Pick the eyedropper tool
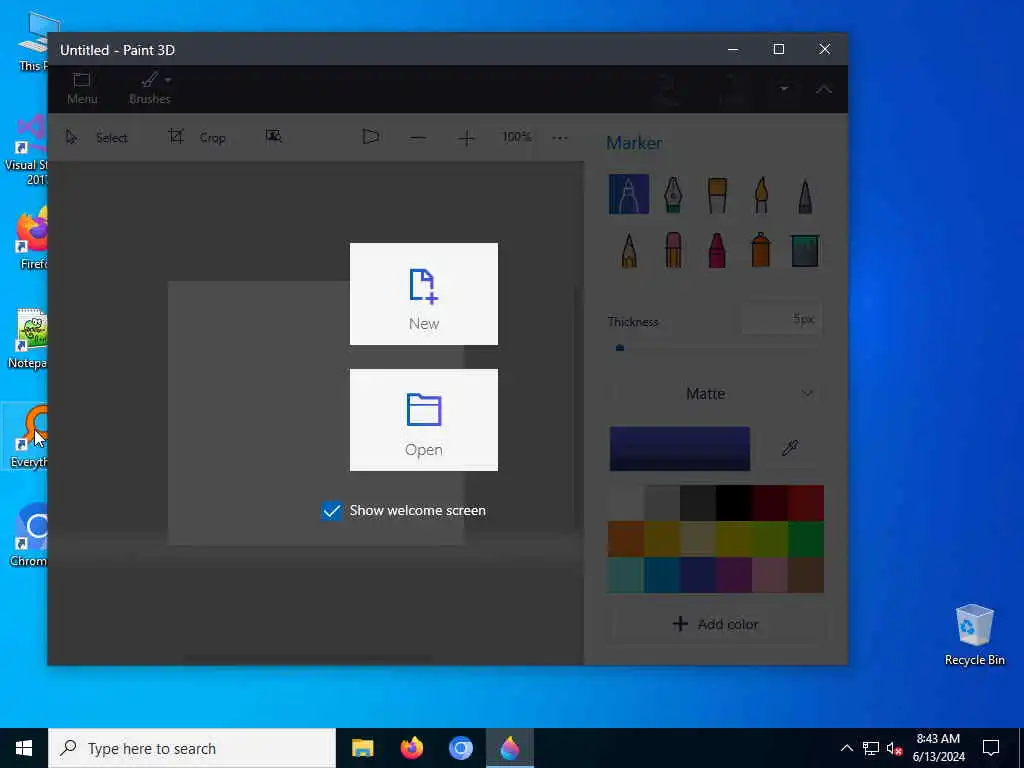The height and width of the screenshot is (768, 1024). click(790, 448)
